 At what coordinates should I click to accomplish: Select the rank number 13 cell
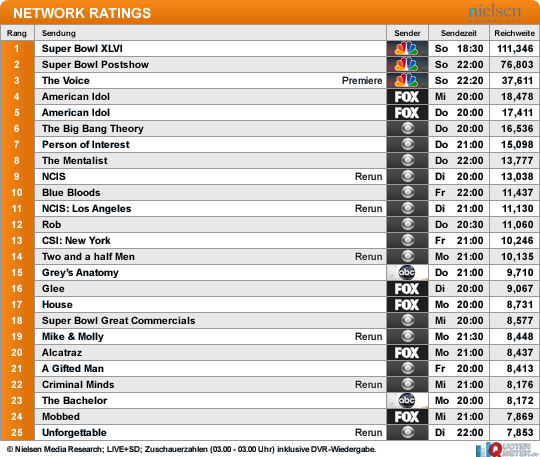click(x=17, y=240)
